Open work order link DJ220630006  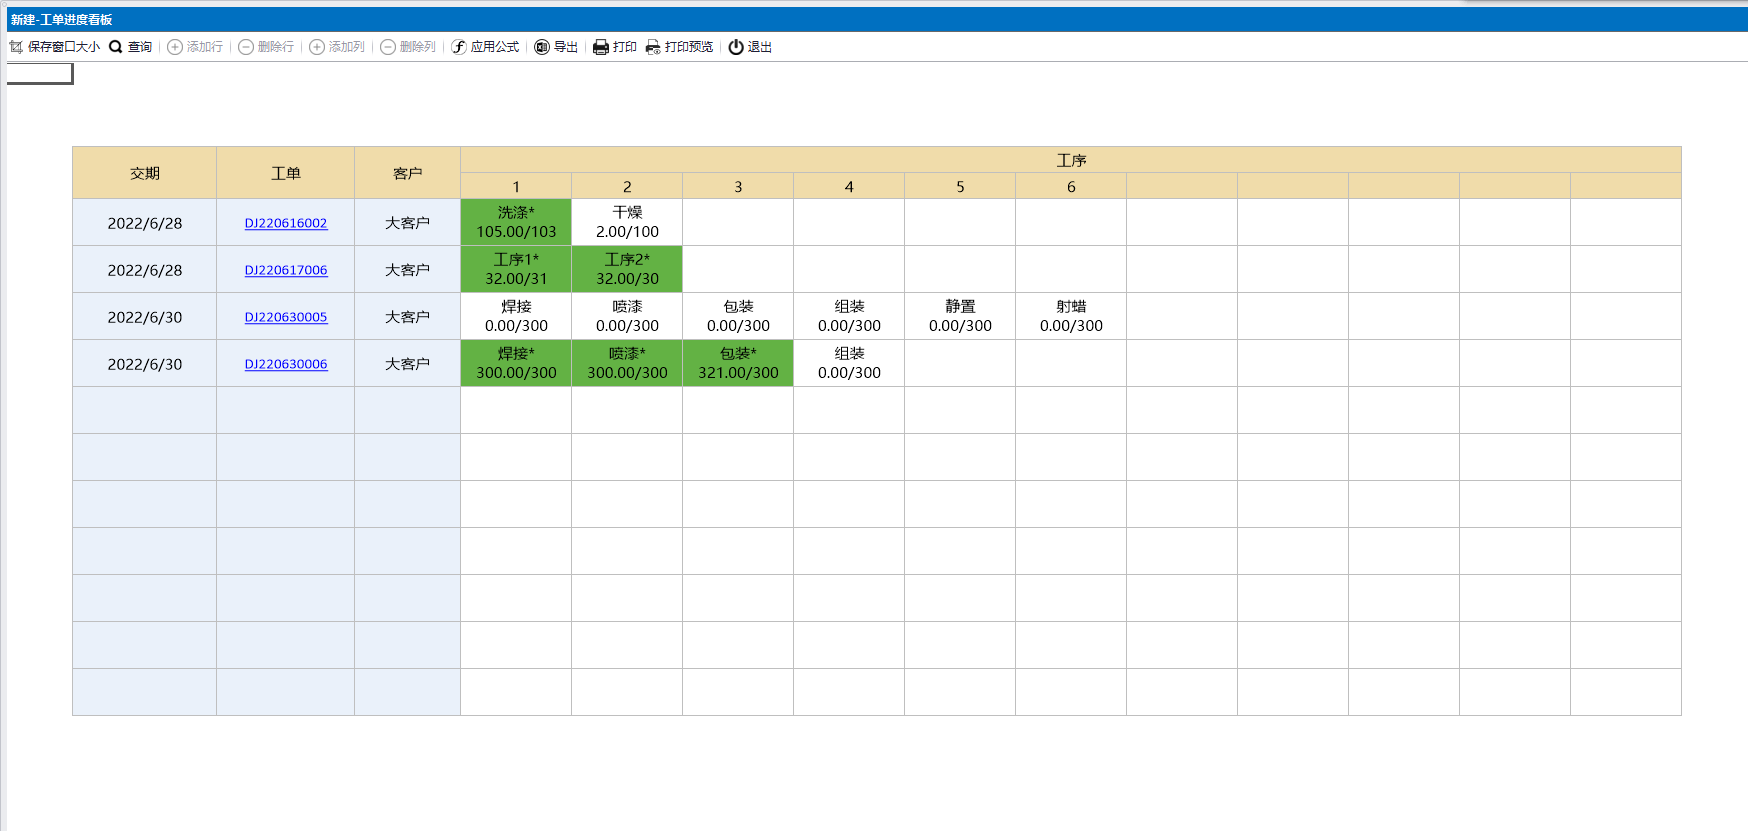tap(286, 364)
